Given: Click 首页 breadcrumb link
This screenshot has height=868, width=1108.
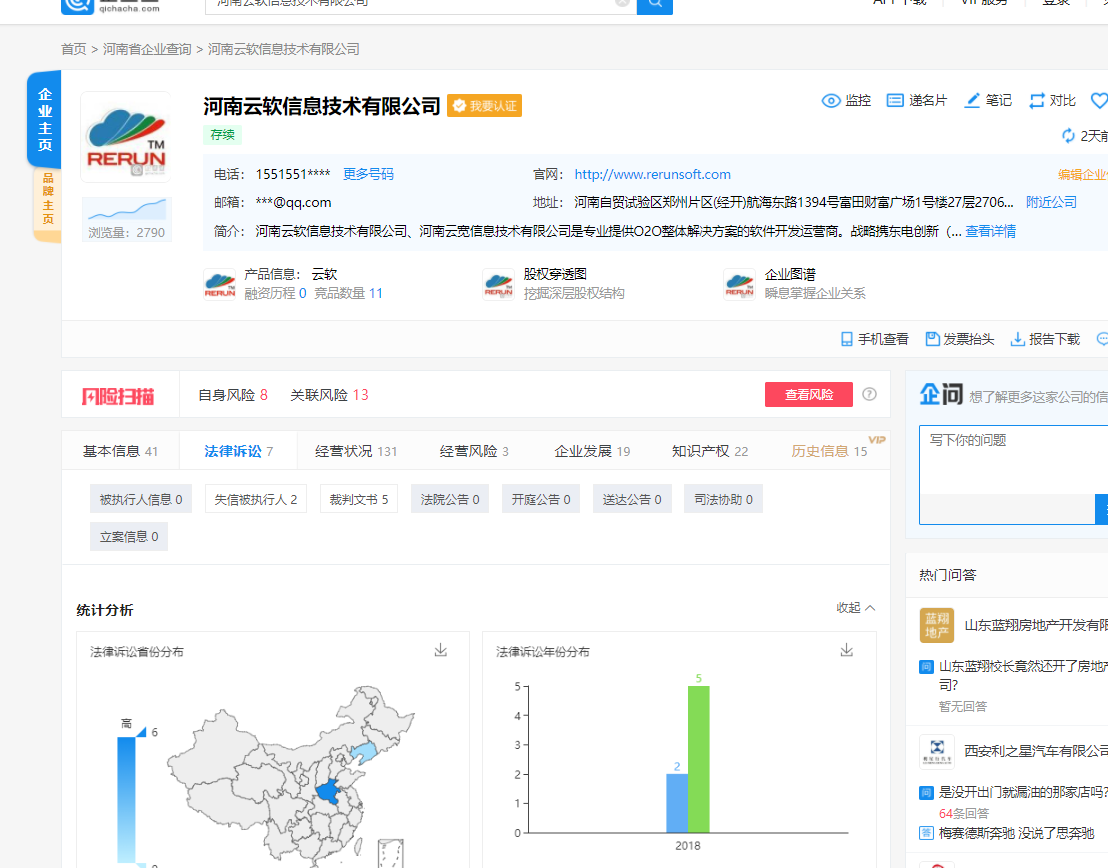Looking at the screenshot, I should tap(73, 49).
